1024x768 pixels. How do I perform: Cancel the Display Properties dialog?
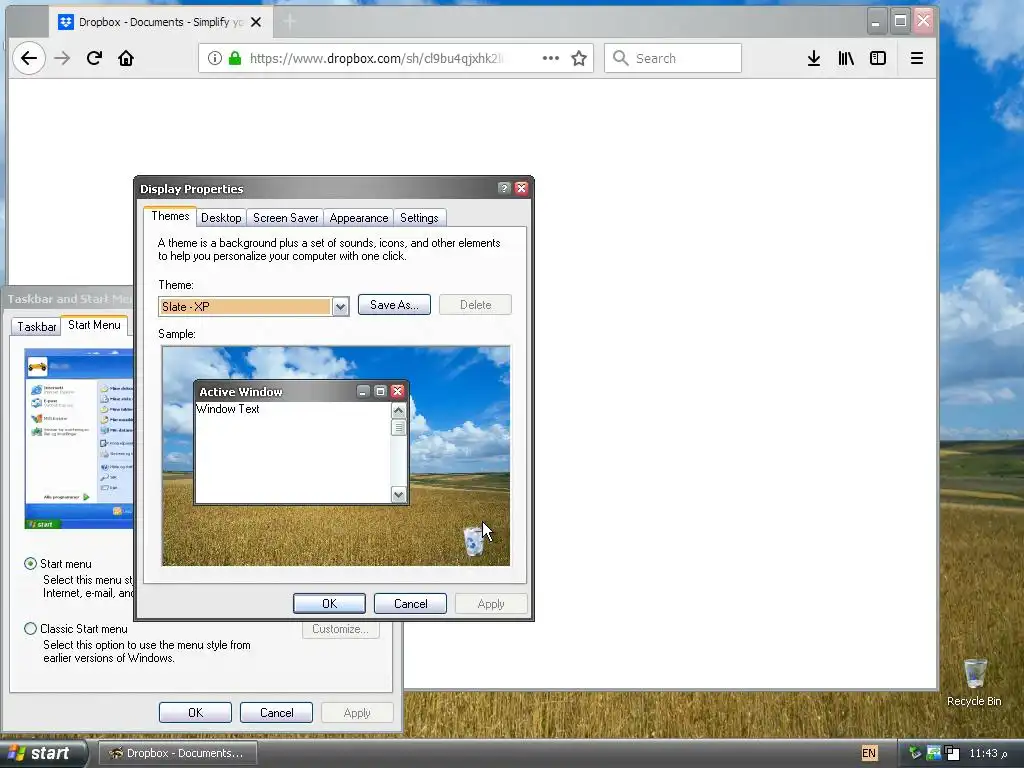coord(410,603)
